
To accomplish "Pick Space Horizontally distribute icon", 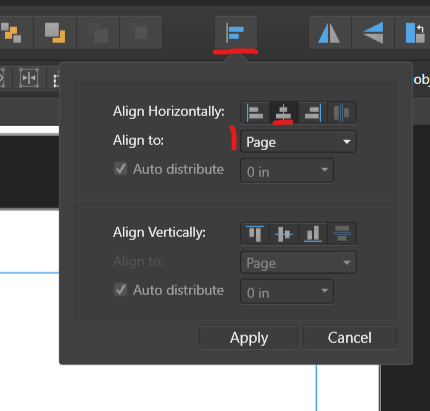I will [342, 113].
